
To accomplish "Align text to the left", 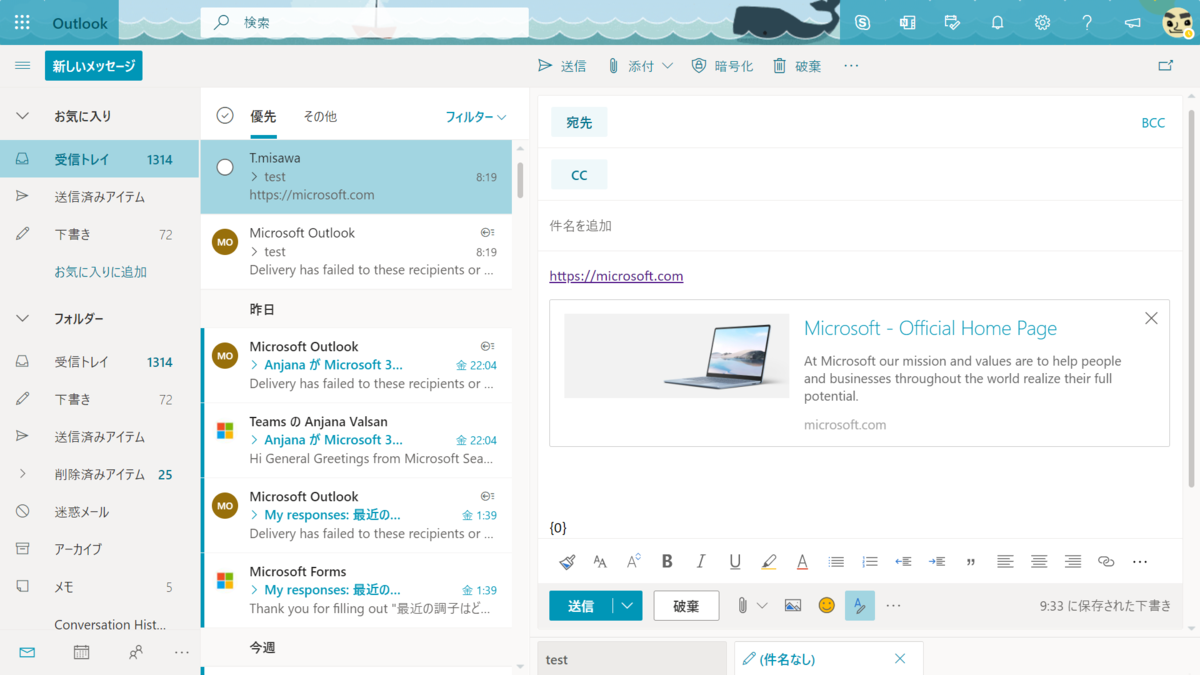I will (x=1005, y=562).
